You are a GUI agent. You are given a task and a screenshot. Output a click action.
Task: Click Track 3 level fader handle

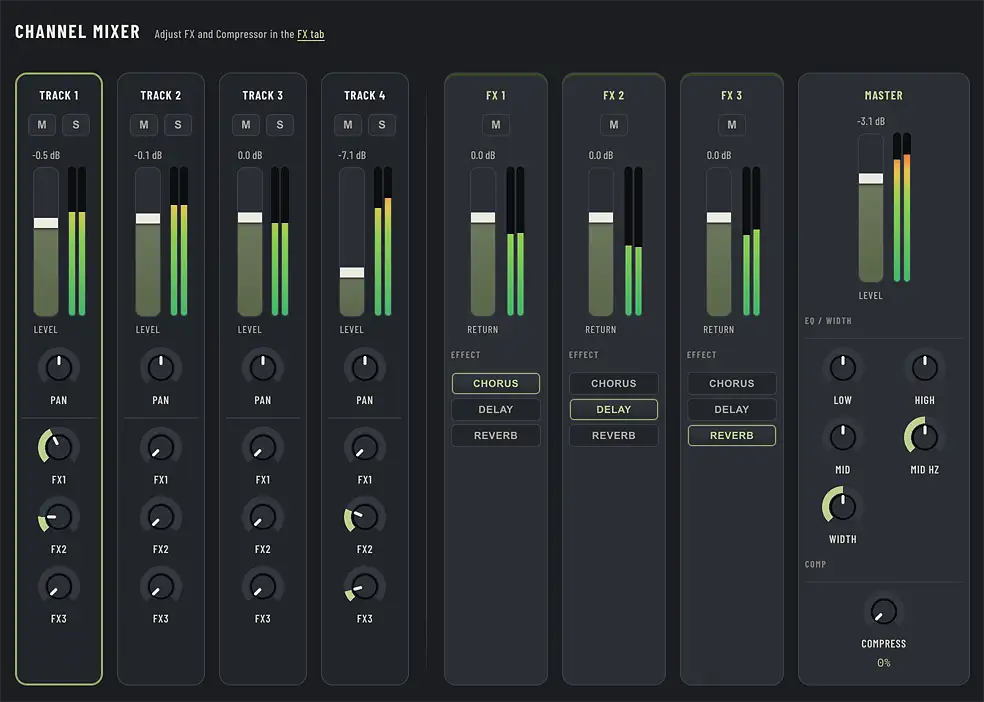click(250, 218)
